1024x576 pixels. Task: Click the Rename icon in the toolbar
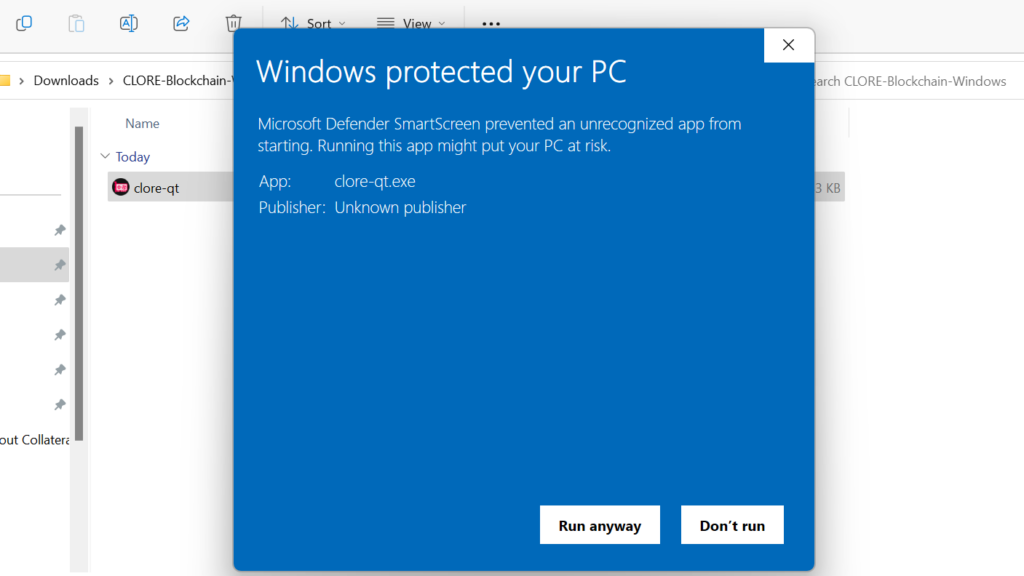coord(129,23)
